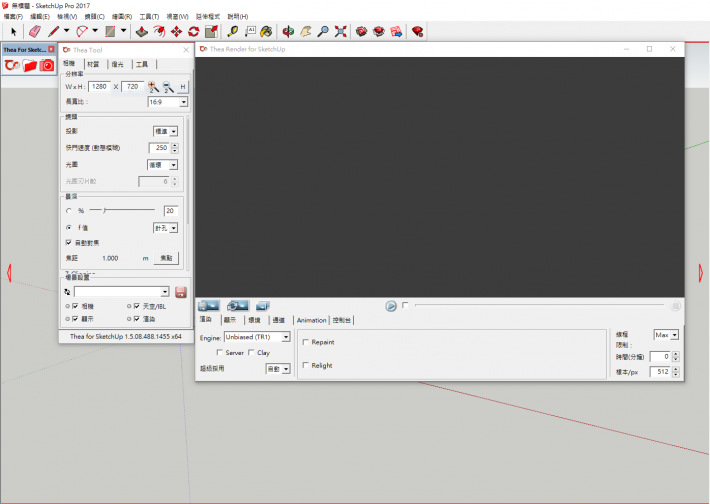Open the 工具(T) menu
Viewport: 710px width, 504px height.
coord(149,17)
